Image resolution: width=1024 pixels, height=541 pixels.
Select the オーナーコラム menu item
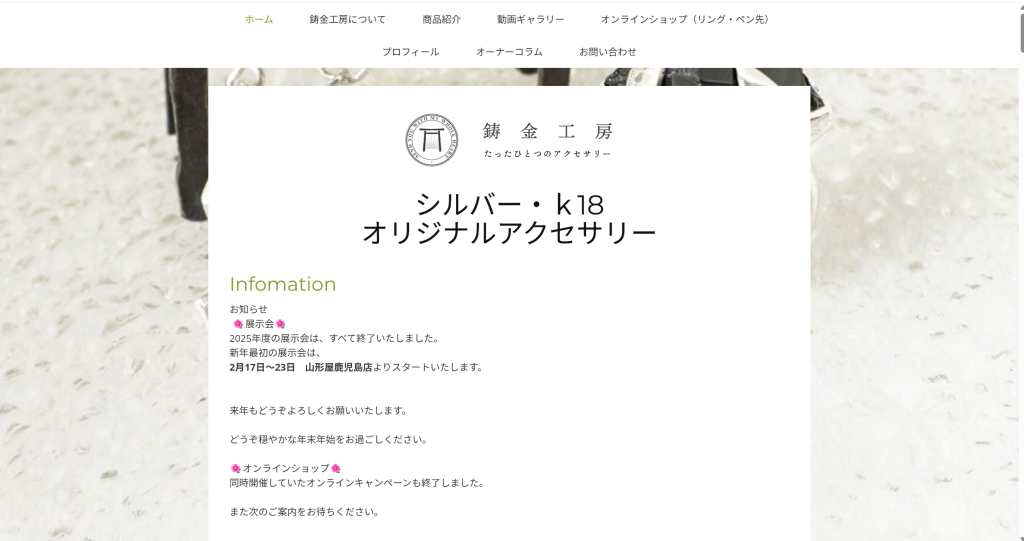point(509,52)
